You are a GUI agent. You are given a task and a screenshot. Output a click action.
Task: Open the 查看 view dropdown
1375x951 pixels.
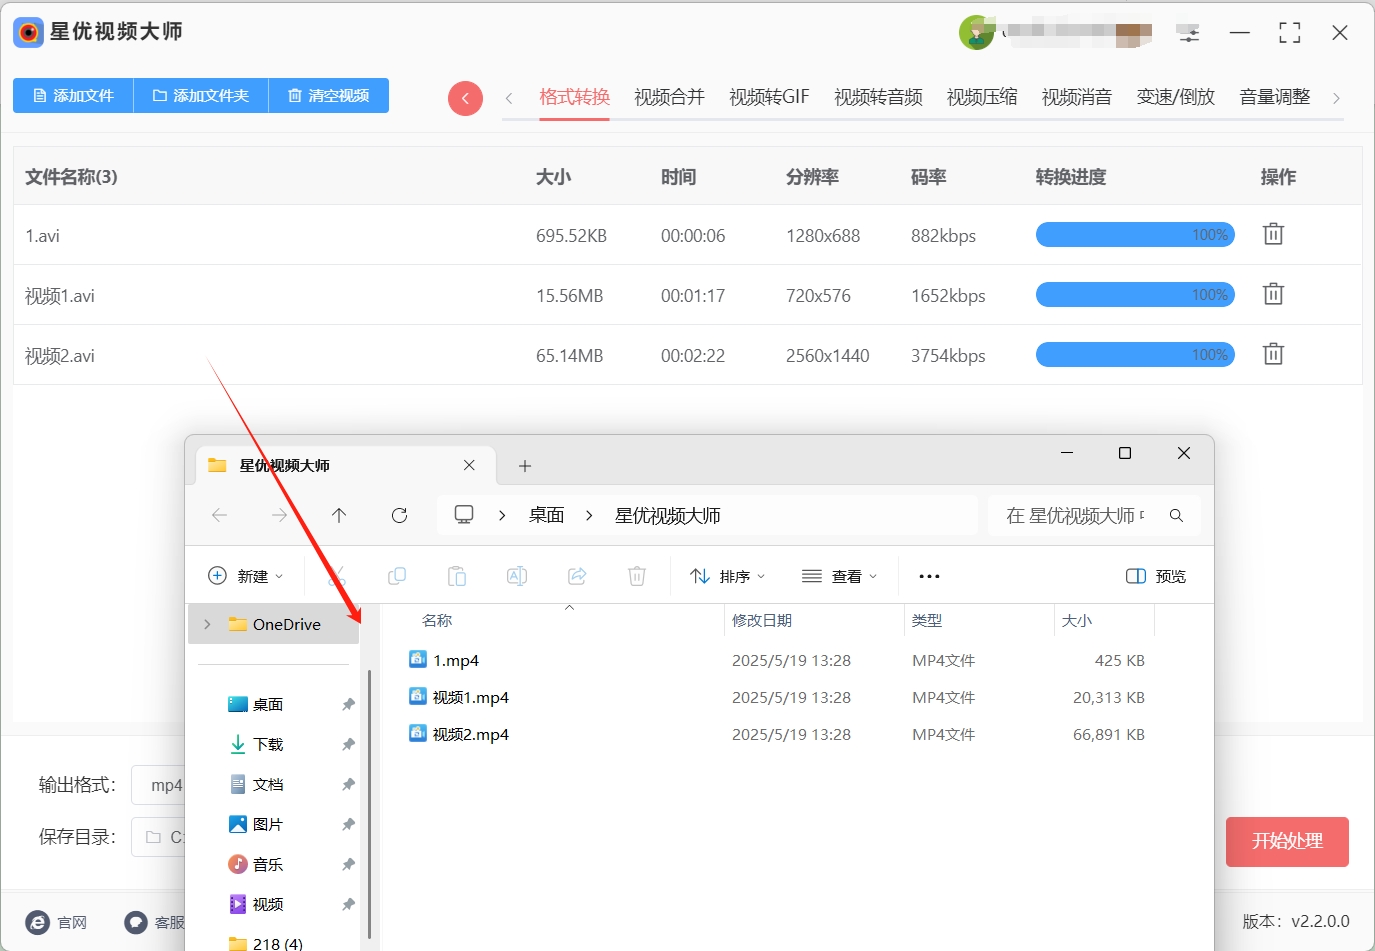[x=840, y=576]
